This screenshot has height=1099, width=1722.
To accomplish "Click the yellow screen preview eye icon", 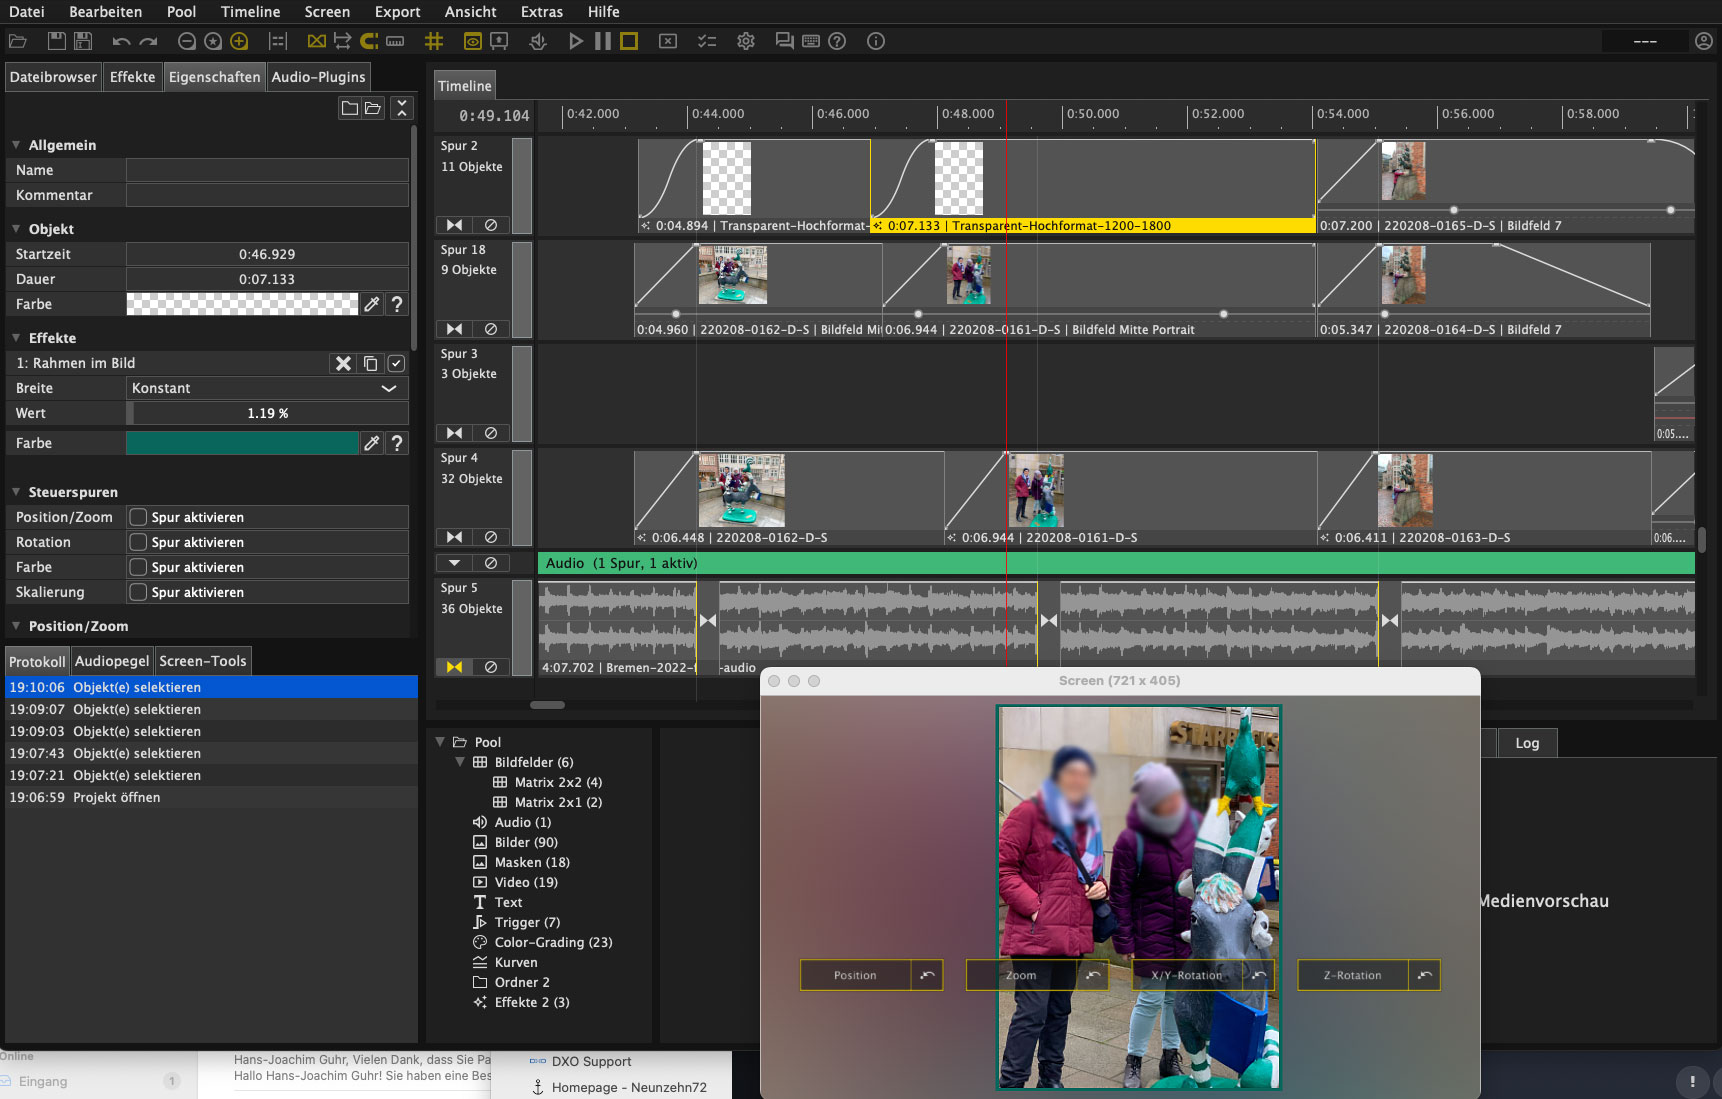I will 472,41.
